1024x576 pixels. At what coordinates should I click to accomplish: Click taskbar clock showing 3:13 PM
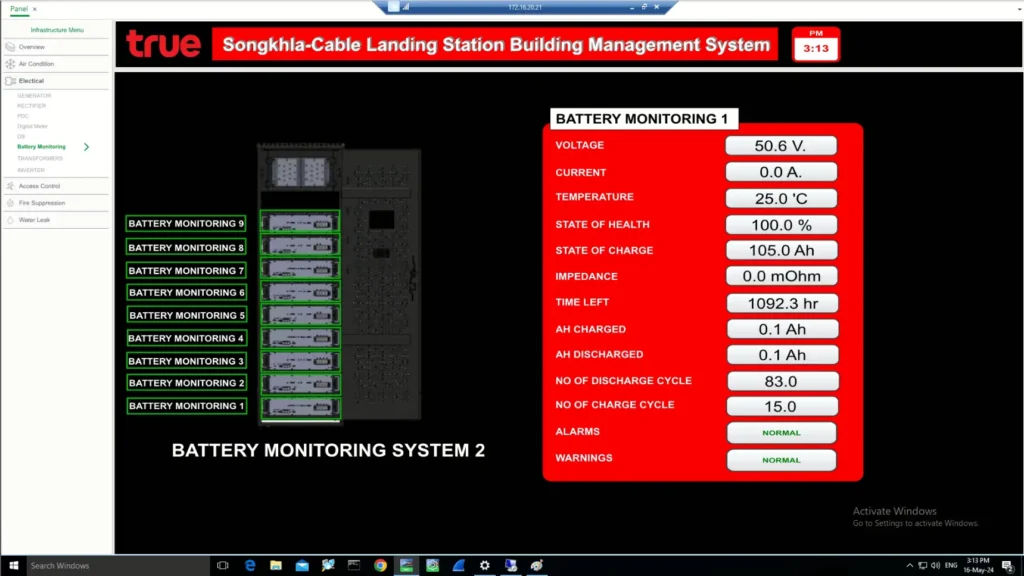[978, 566]
